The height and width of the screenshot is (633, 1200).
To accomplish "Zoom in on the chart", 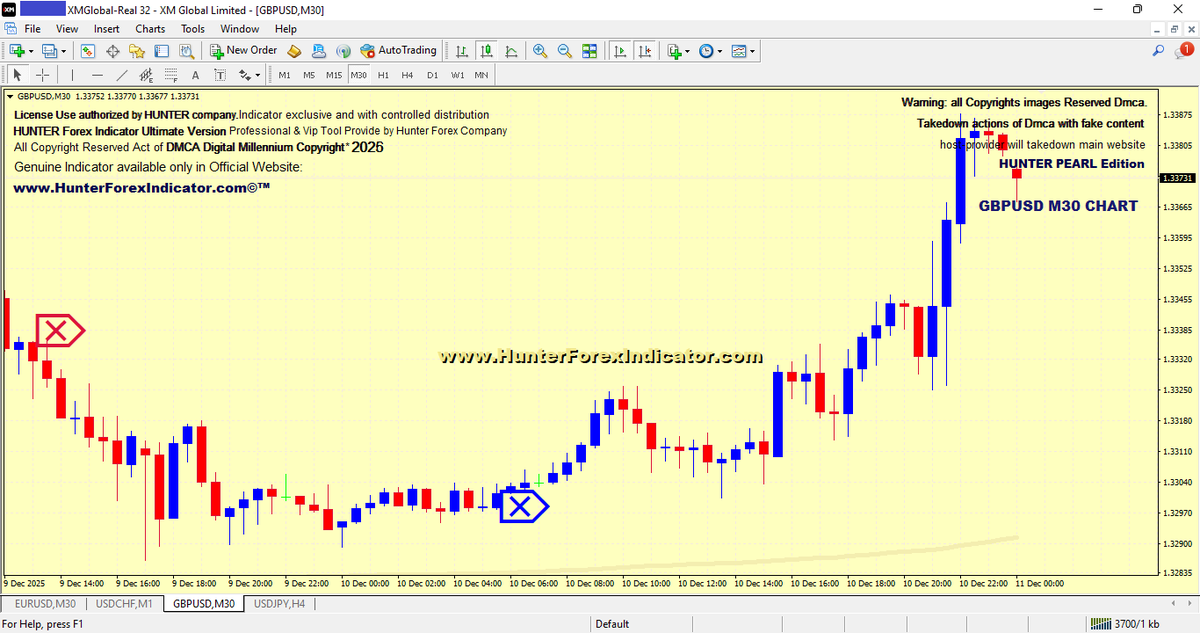I will click(x=540, y=51).
